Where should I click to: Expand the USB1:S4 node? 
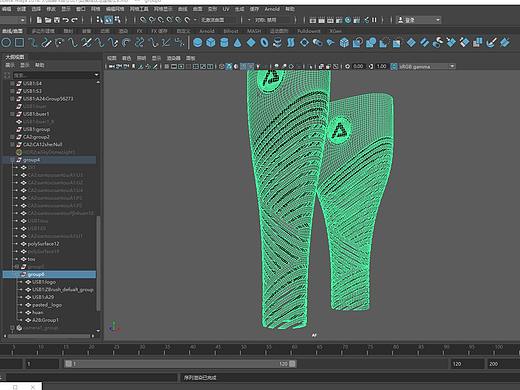pos(12,83)
